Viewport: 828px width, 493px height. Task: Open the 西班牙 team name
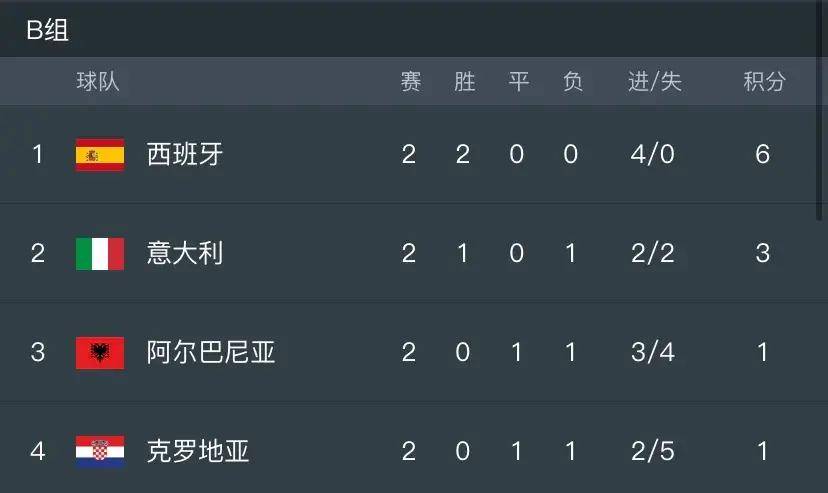coord(185,155)
